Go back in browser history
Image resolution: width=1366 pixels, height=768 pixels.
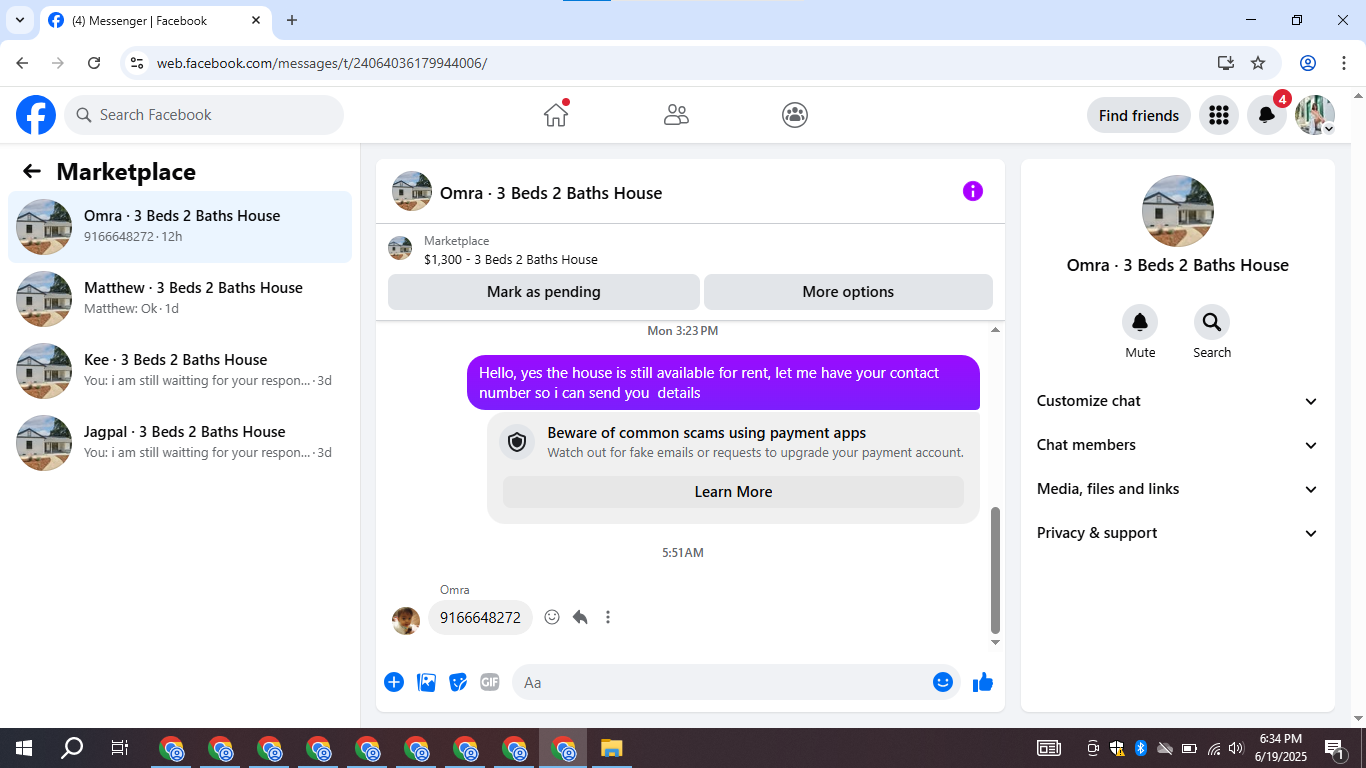[22, 63]
